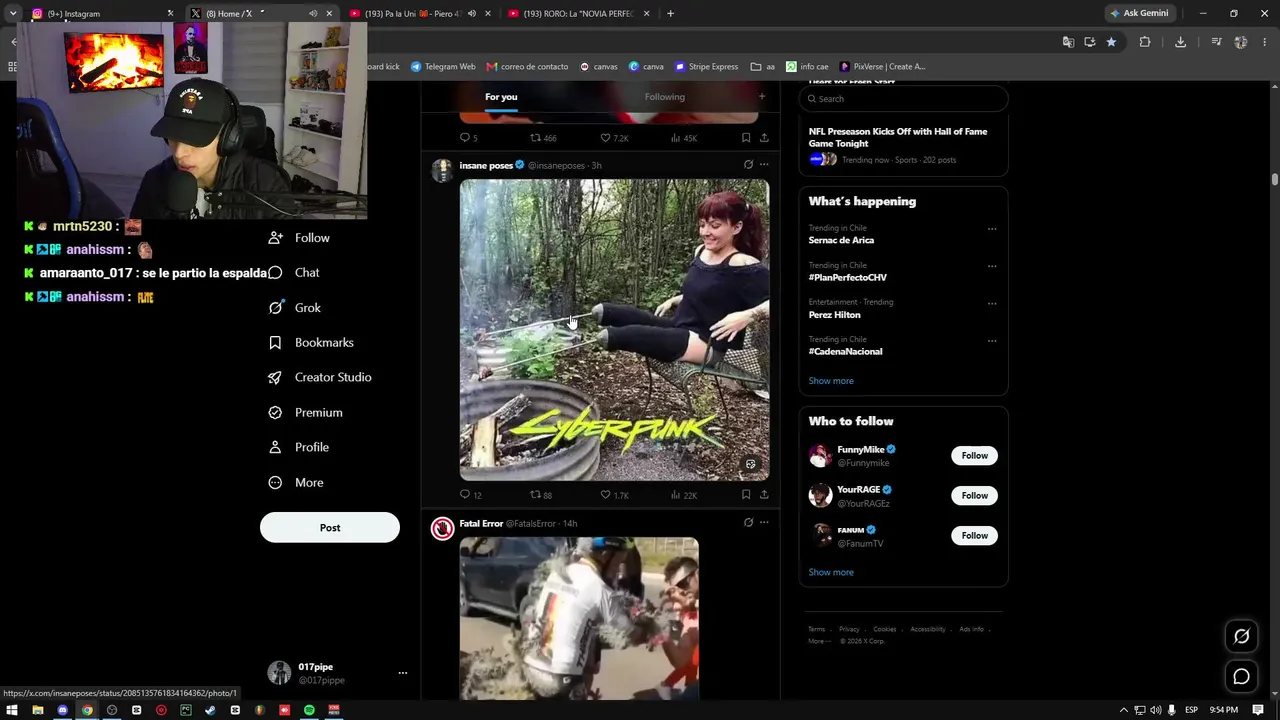Click the X search field
Image resolution: width=1280 pixels, height=720 pixels.
903,99
